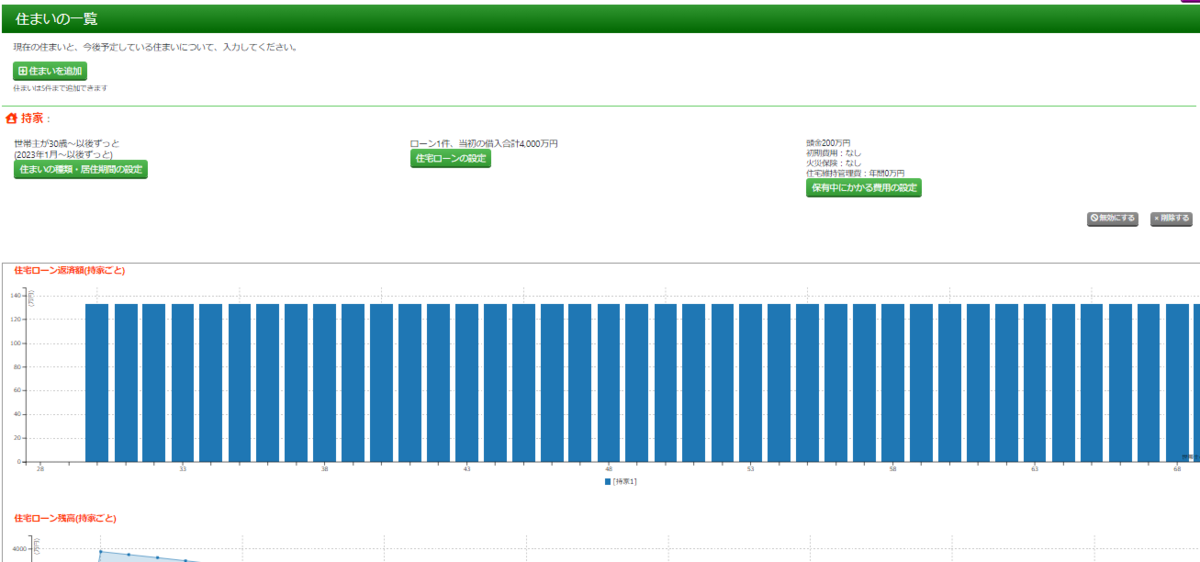
Task: Click the x-axis label 53 of the repayment chart
Action: click(x=751, y=468)
